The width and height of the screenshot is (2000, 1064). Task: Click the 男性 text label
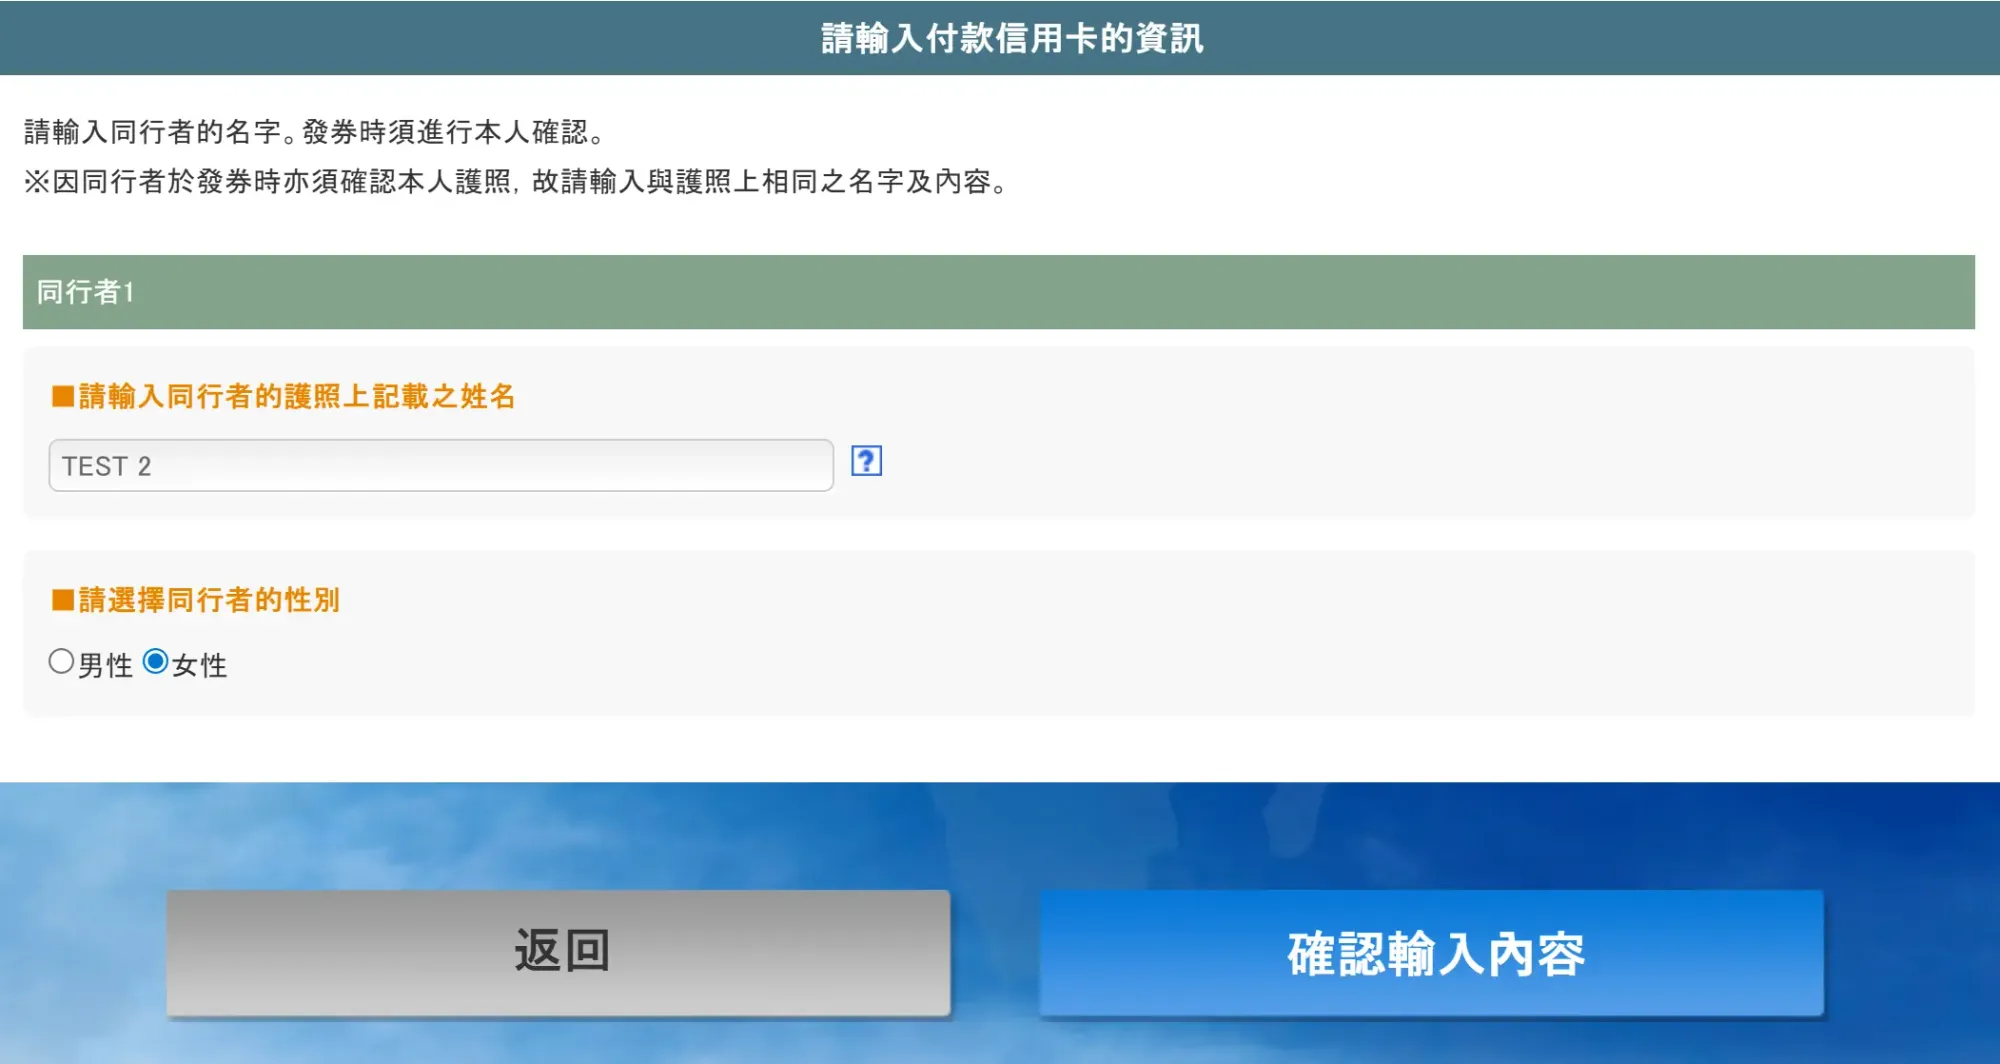(105, 666)
